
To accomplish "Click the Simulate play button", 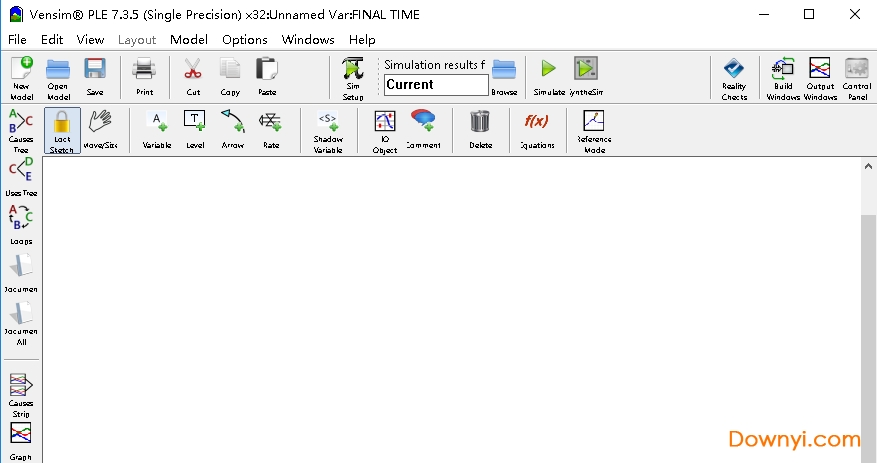I will pos(548,75).
